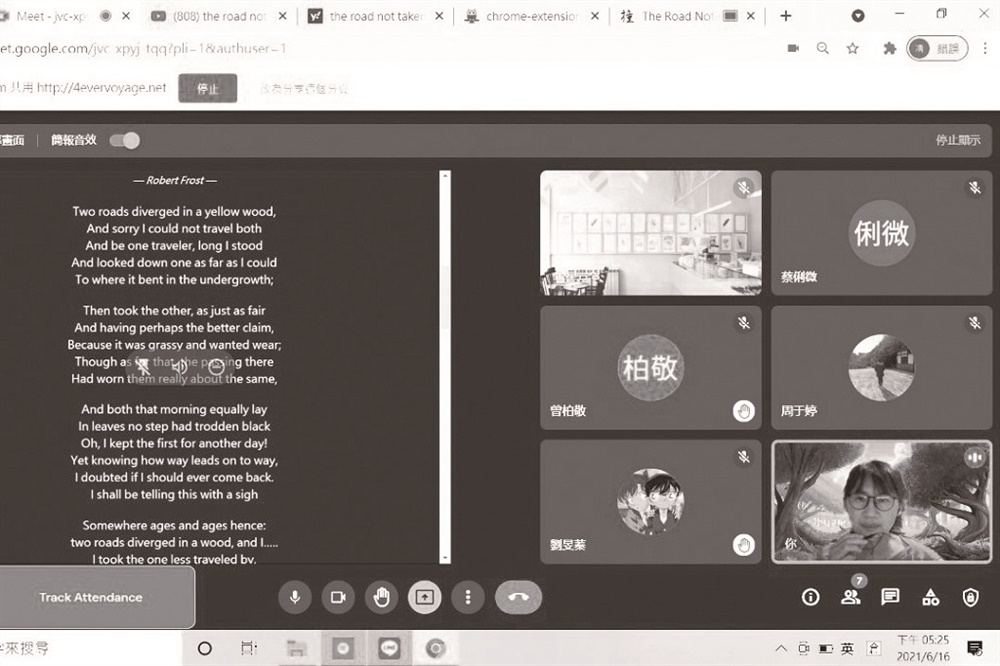Click the line "Somewhere ages and ages hence:"

[174, 525]
